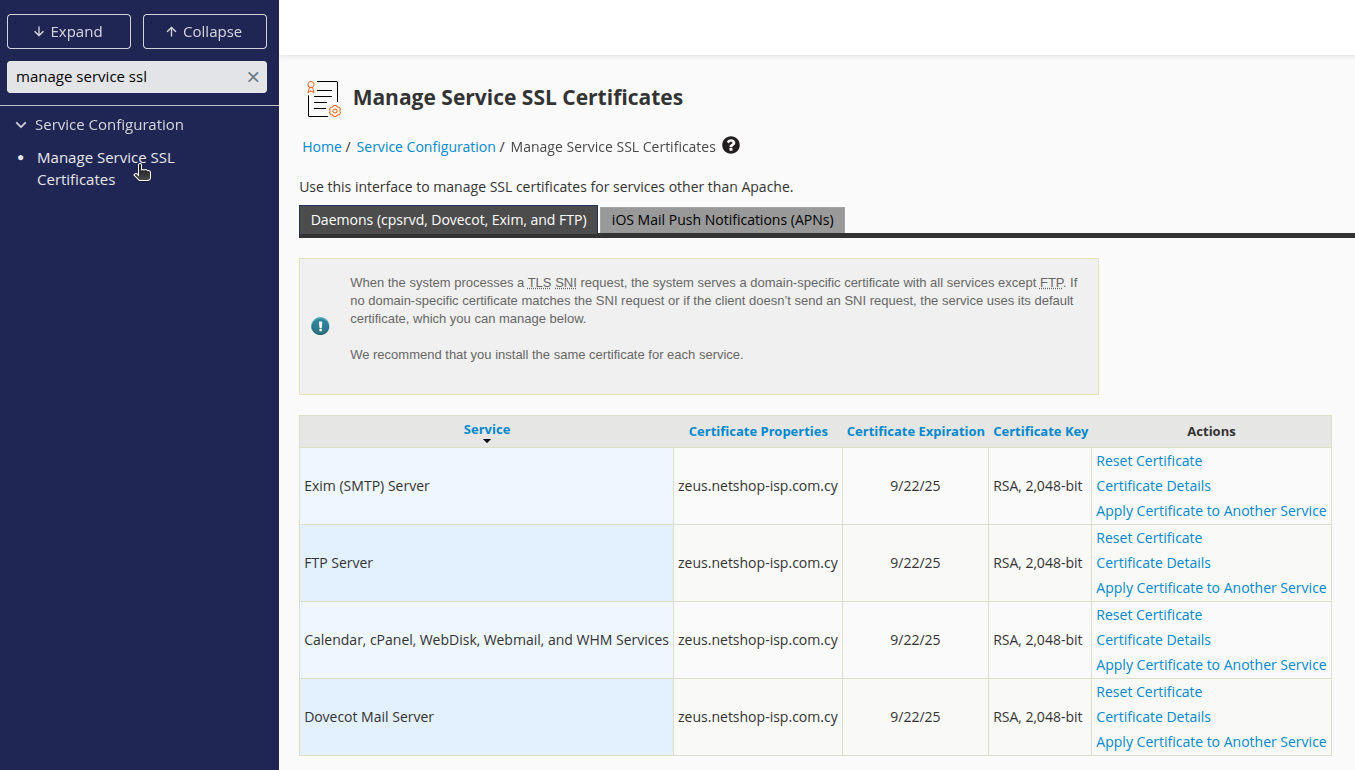Sort by Certificate Properties column

758,431
